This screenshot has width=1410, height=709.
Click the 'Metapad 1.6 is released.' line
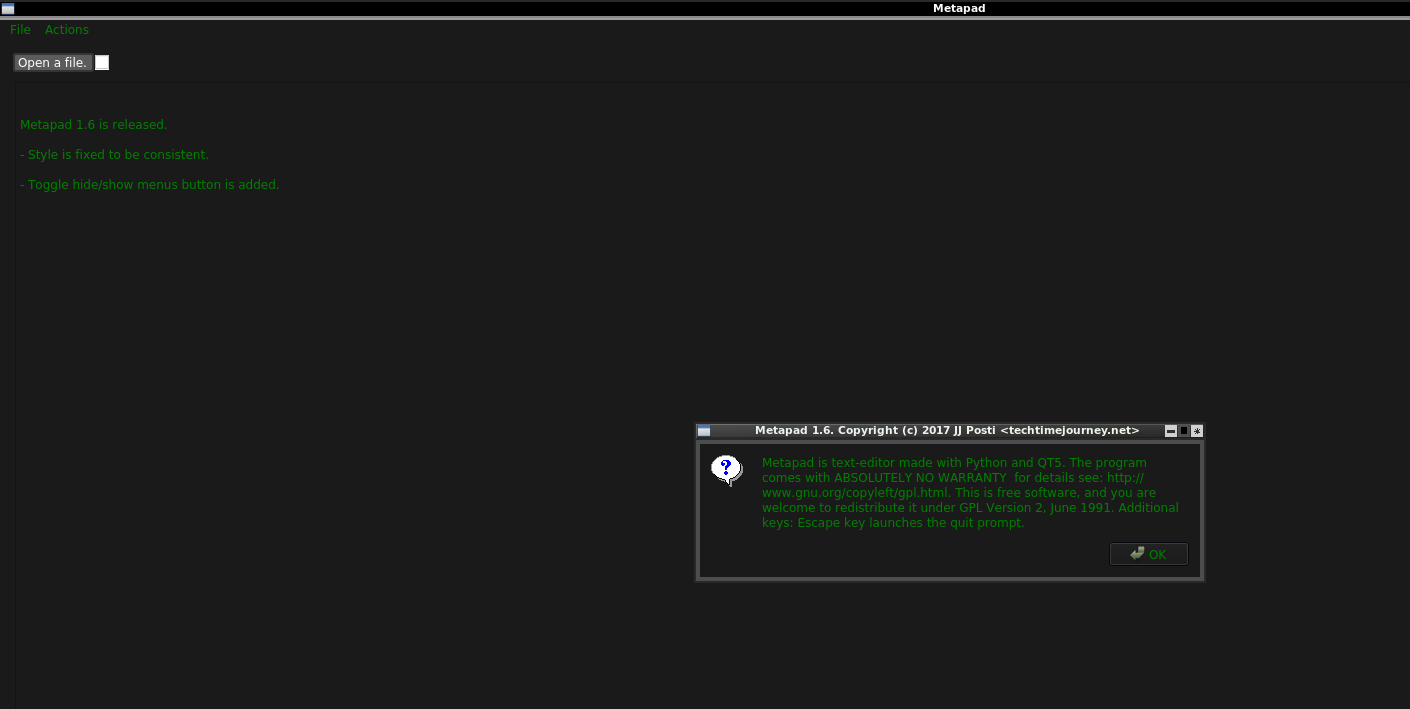[x=94, y=125]
